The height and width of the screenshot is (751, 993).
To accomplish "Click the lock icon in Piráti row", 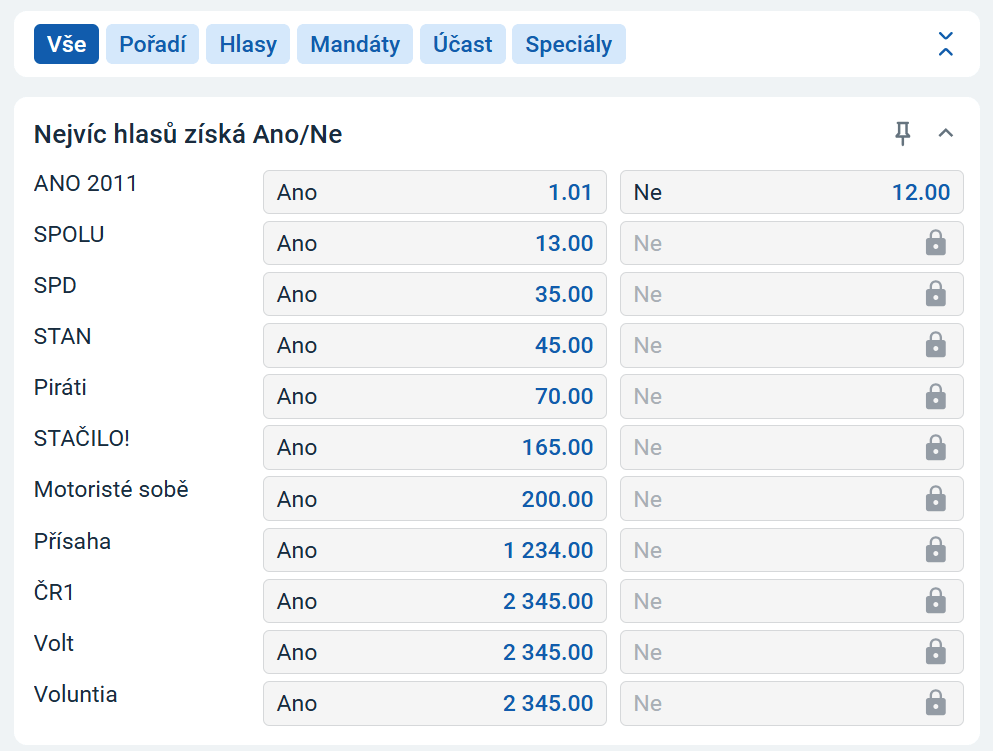I will (x=935, y=396).
